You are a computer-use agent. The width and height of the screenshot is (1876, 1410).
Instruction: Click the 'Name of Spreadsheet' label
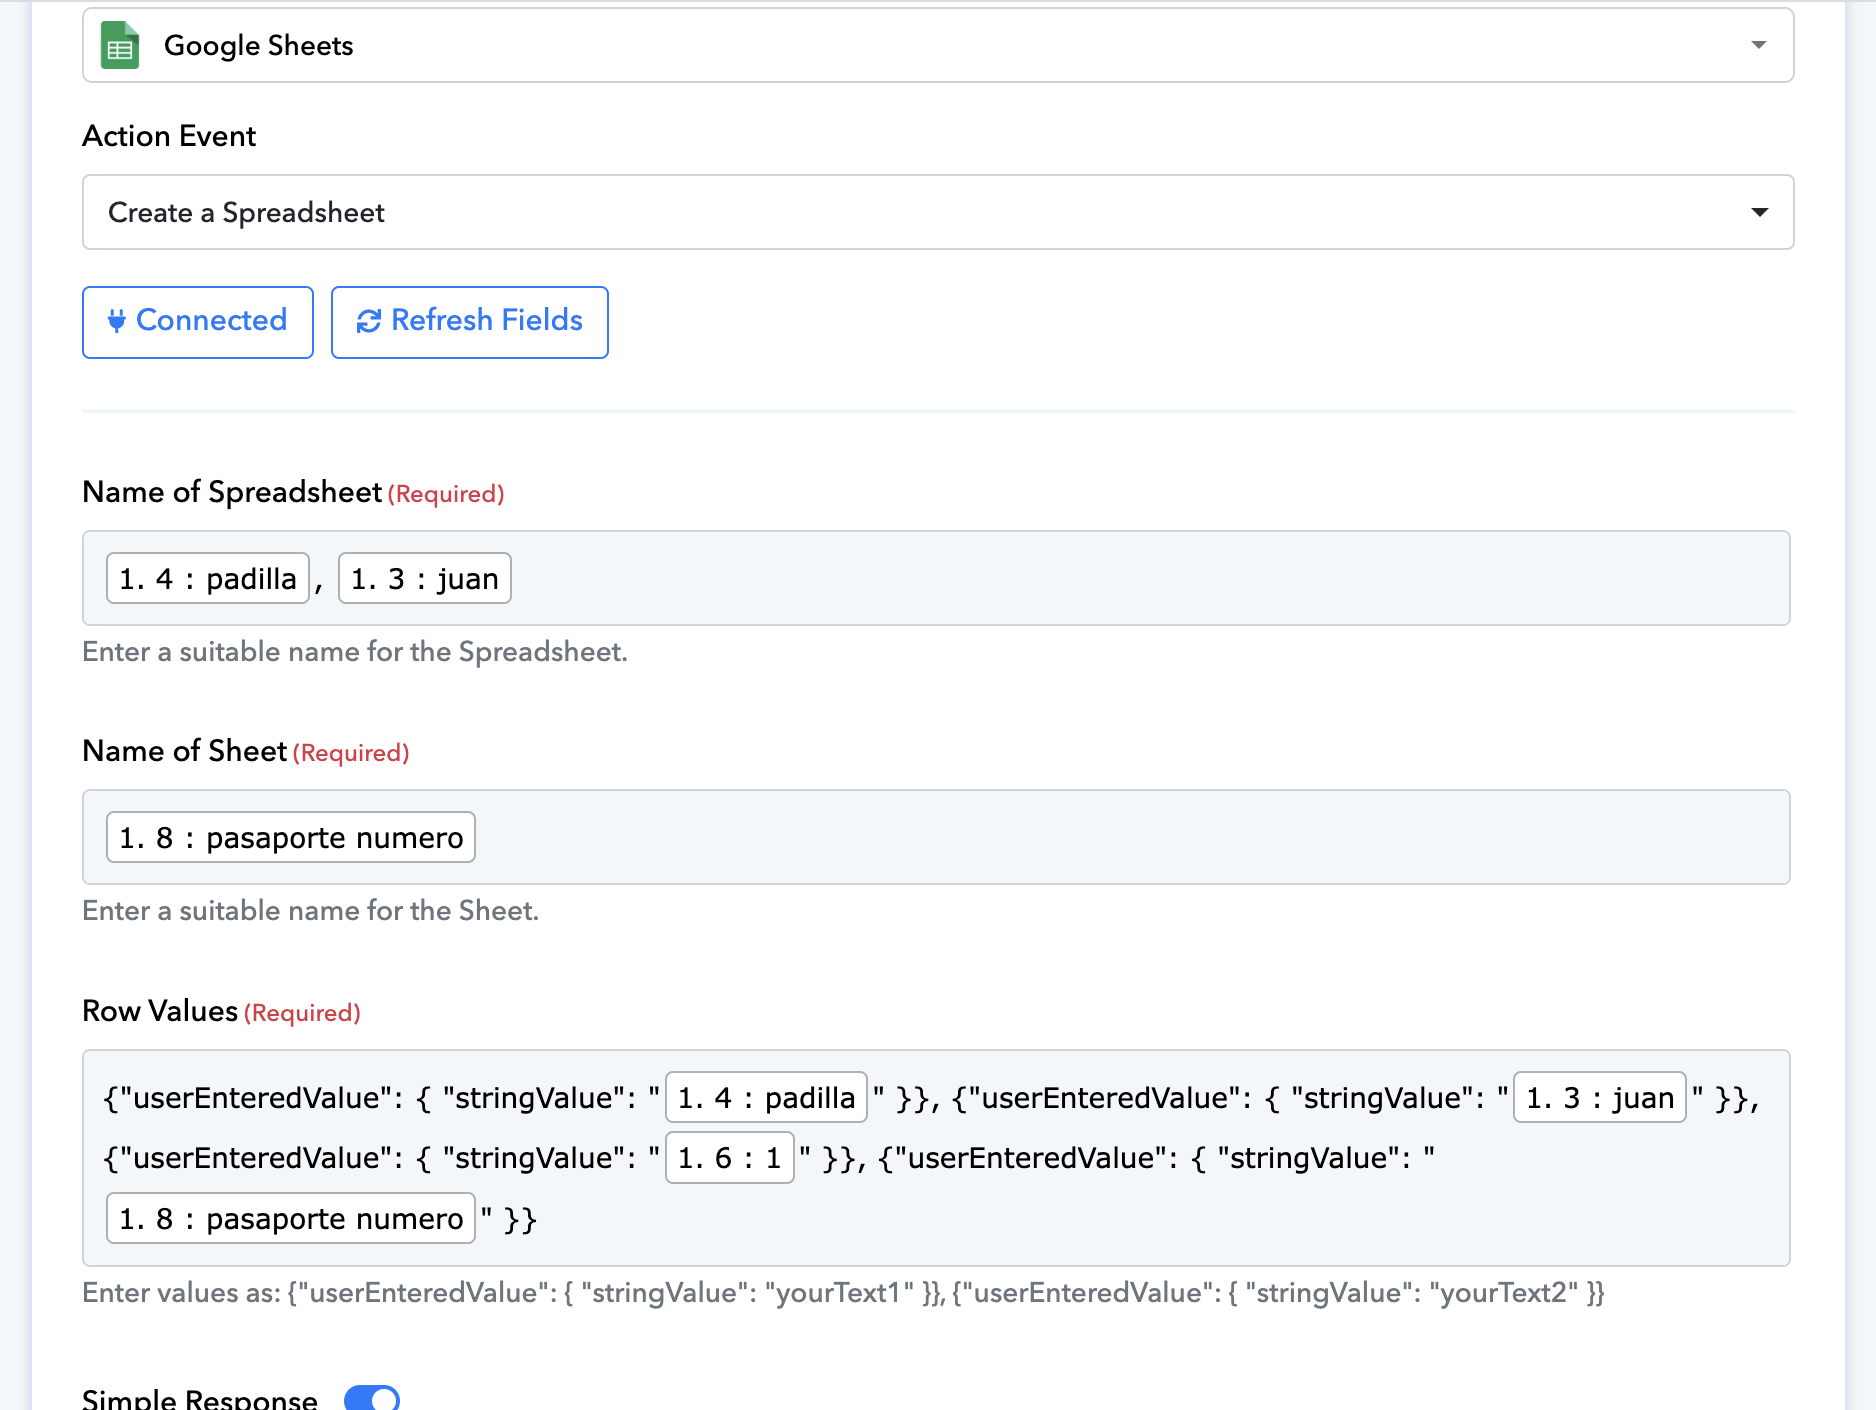[232, 492]
